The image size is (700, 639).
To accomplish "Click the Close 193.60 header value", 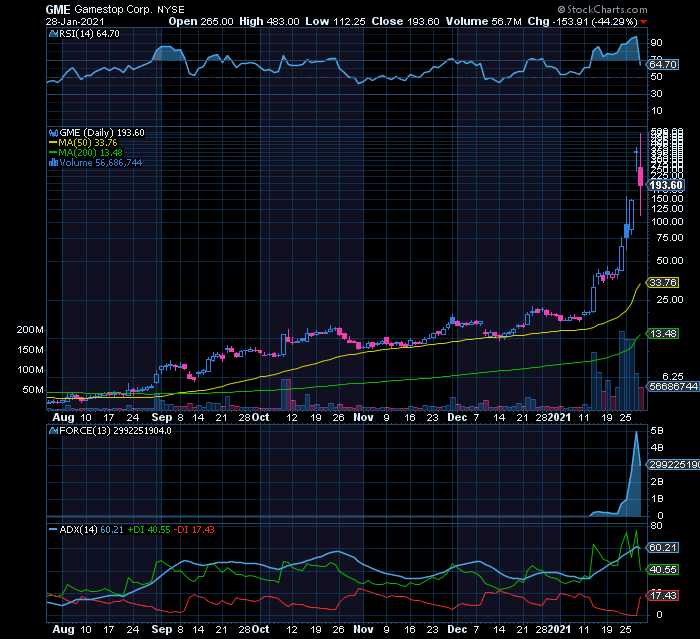I will point(405,21).
